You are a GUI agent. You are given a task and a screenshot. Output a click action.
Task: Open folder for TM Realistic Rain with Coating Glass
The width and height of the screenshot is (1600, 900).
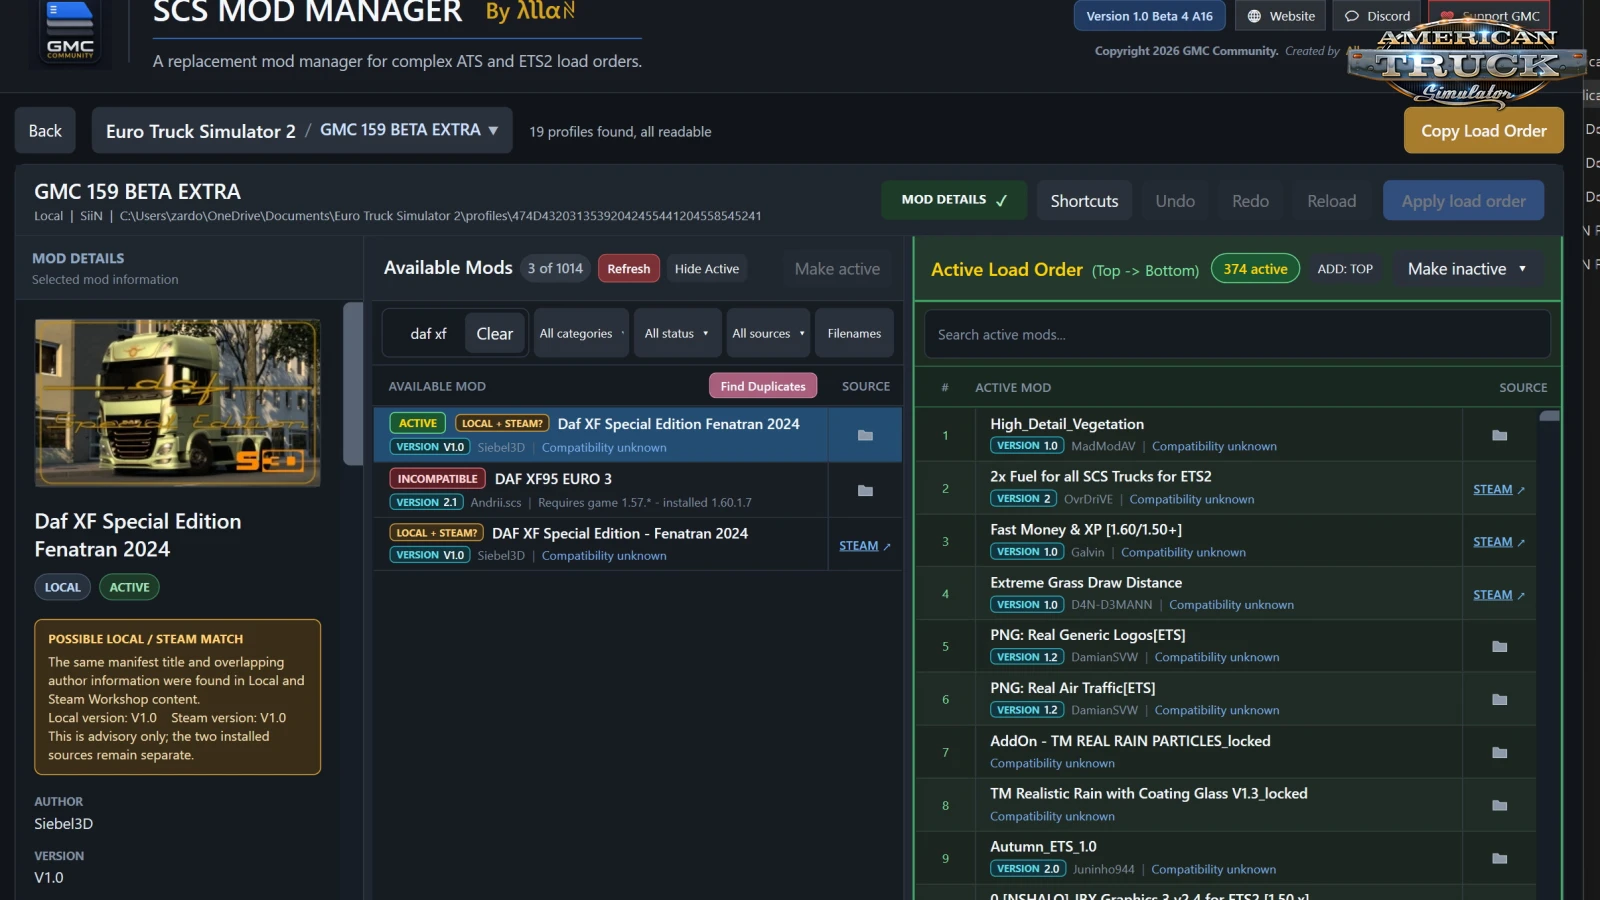pyautogui.click(x=1499, y=805)
